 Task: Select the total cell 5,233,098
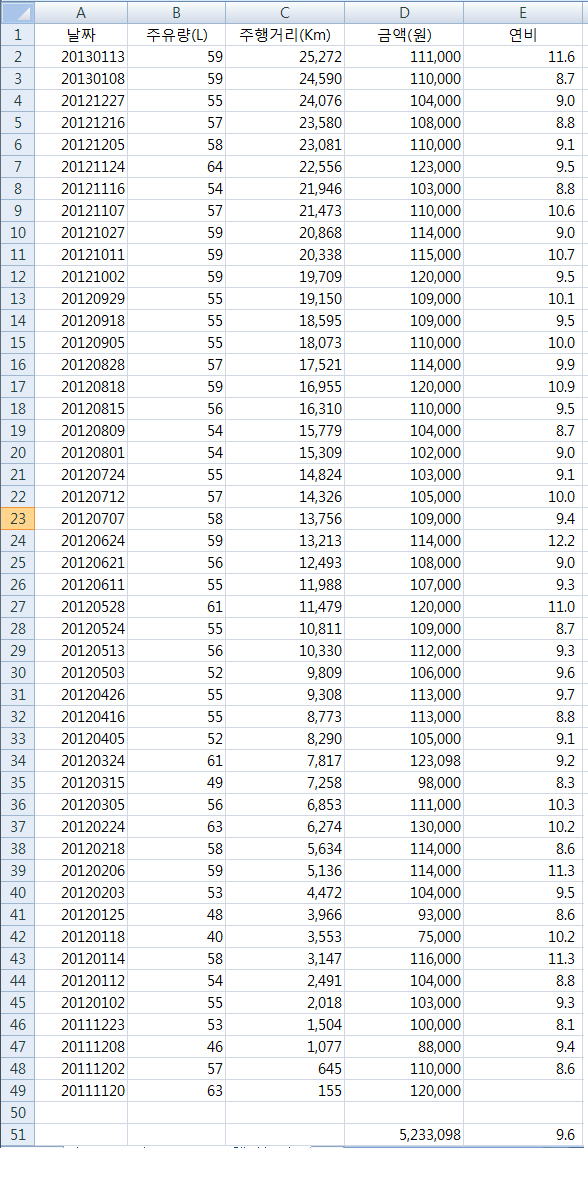pyautogui.click(x=404, y=1134)
